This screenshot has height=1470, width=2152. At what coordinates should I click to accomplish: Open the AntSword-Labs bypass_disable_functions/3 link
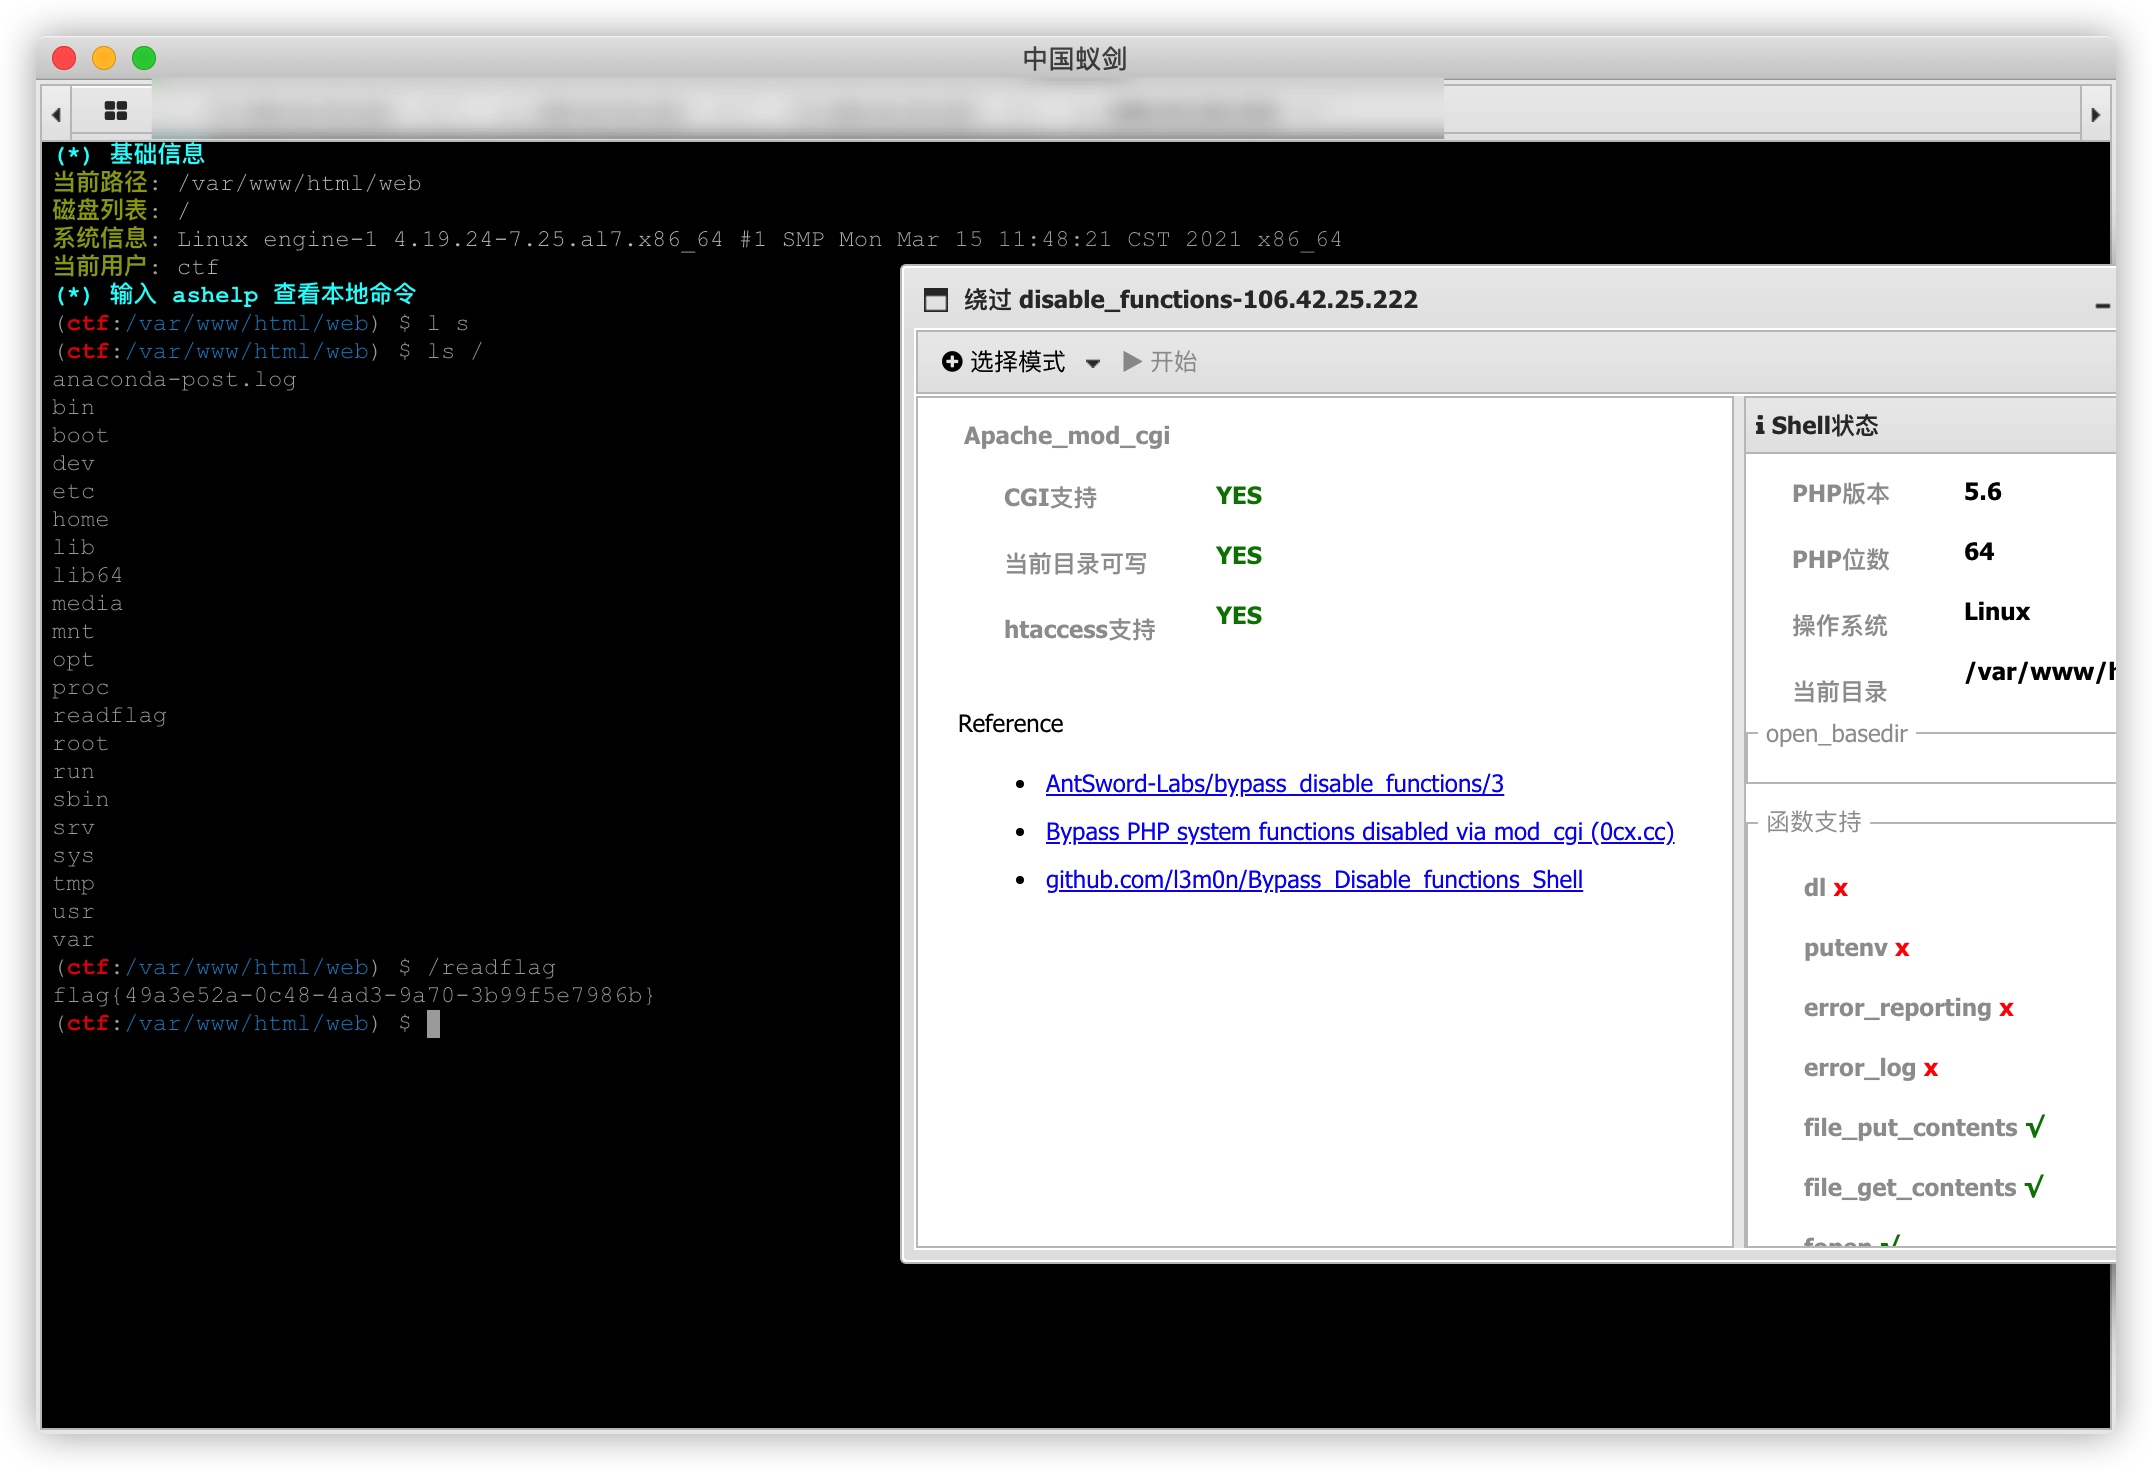(x=1274, y=784)
